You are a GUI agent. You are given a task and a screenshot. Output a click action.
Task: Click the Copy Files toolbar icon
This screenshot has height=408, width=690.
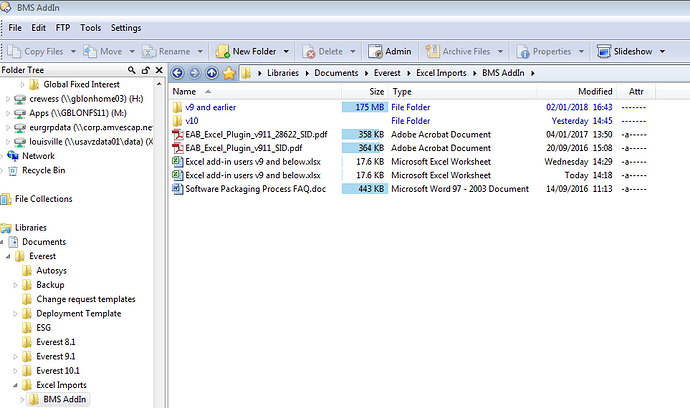(x=14, y=51)
